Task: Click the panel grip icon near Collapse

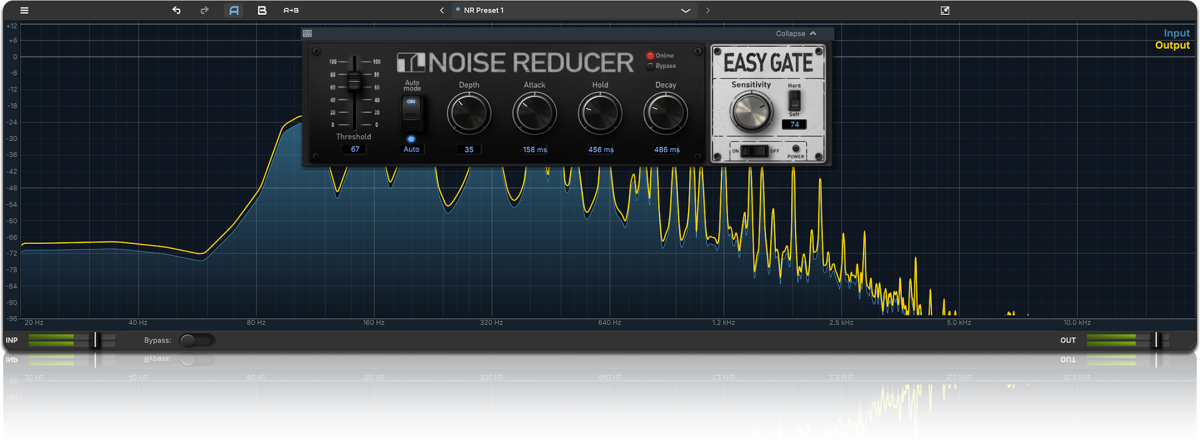Action: [x=307, y=34]
